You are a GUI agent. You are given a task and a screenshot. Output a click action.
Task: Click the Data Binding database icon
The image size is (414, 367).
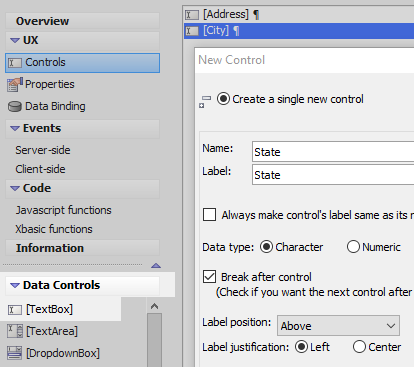(15, 107)
